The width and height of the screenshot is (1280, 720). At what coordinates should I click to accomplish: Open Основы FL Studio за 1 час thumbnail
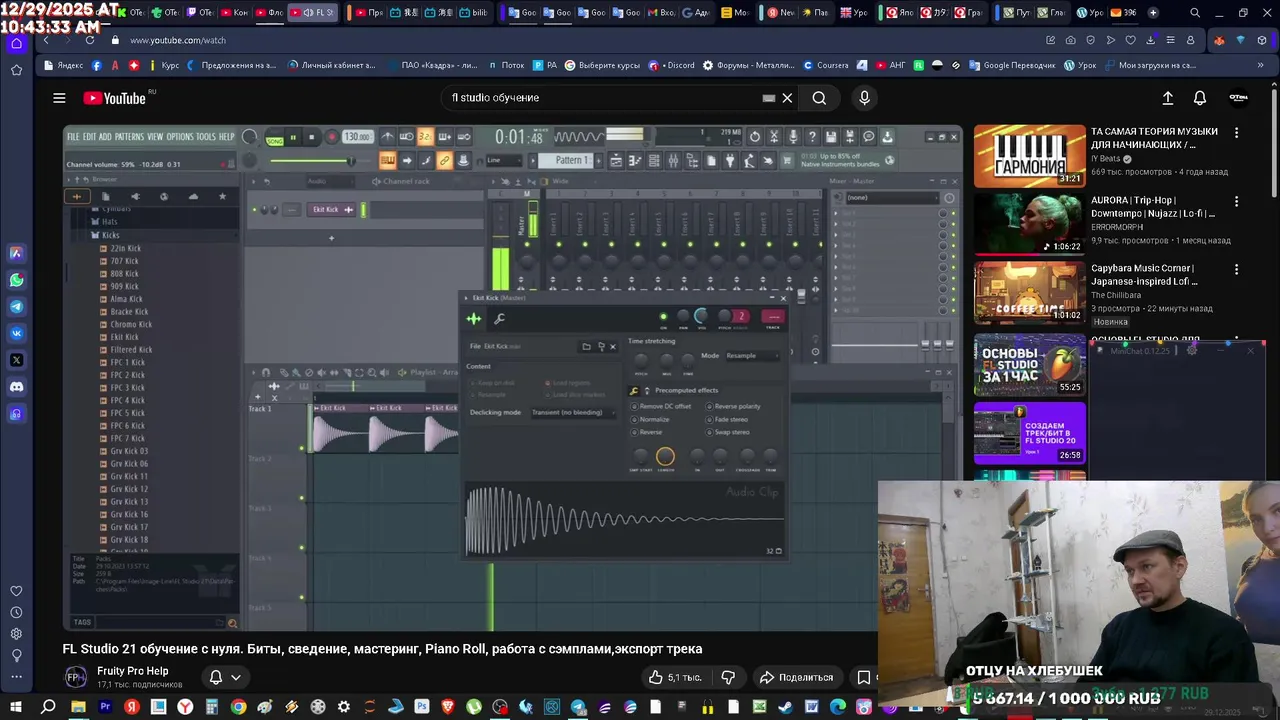1030,365
